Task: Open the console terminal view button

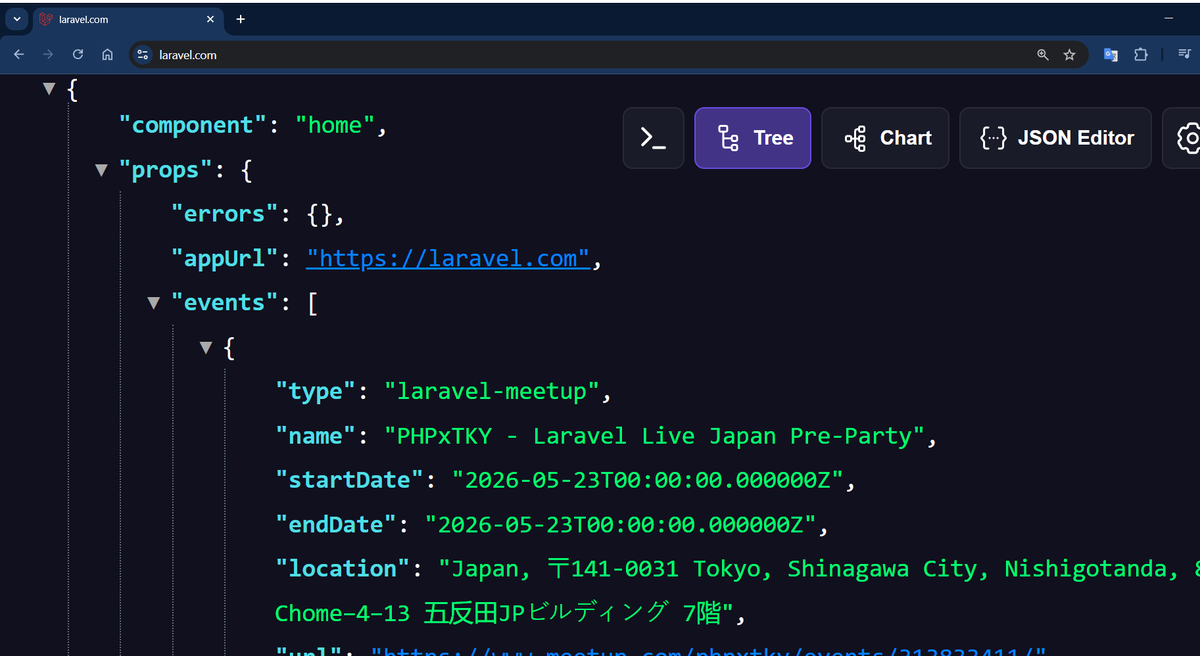Action: pos(653,138)
